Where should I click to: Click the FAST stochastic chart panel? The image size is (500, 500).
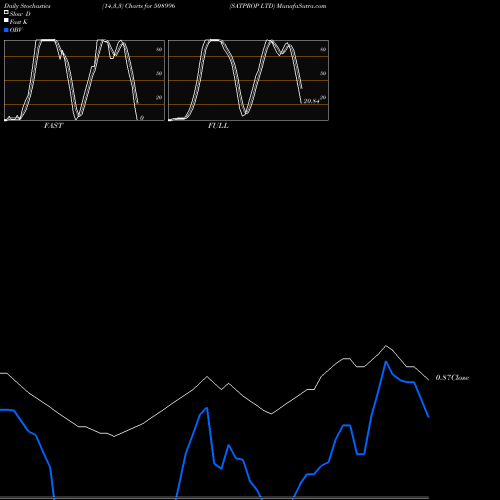[84, 80]
